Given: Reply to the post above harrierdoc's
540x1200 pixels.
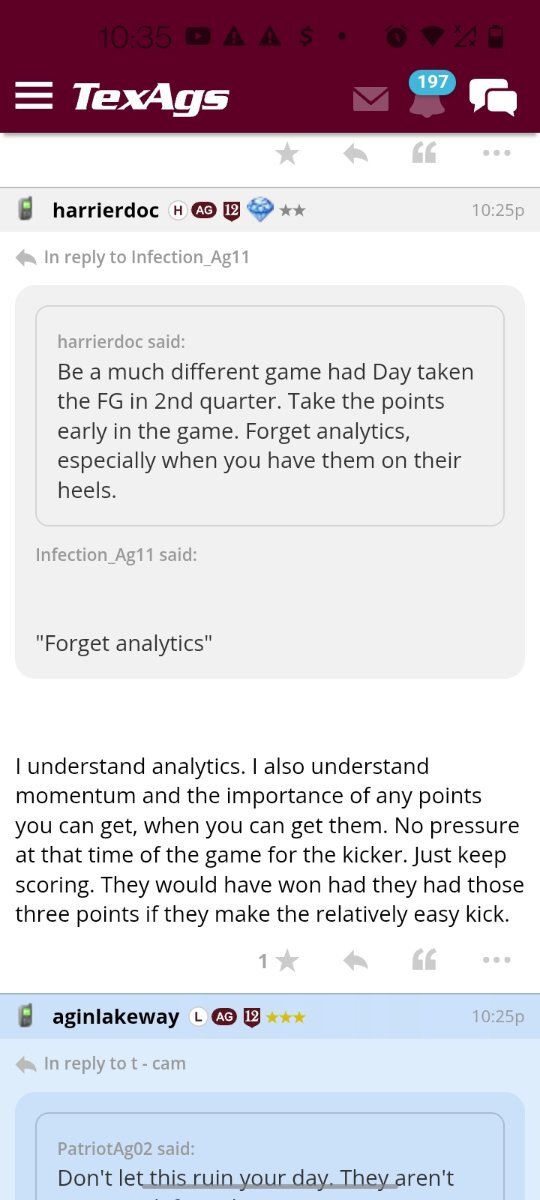Looking at the screenshot, I should pyautogui.click(x=355, y=154).
